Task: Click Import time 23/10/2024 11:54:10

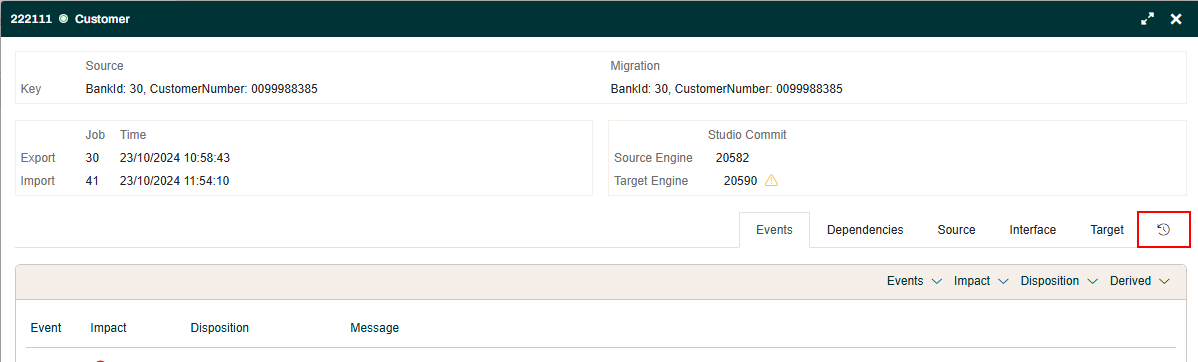Action: (175, 181)
